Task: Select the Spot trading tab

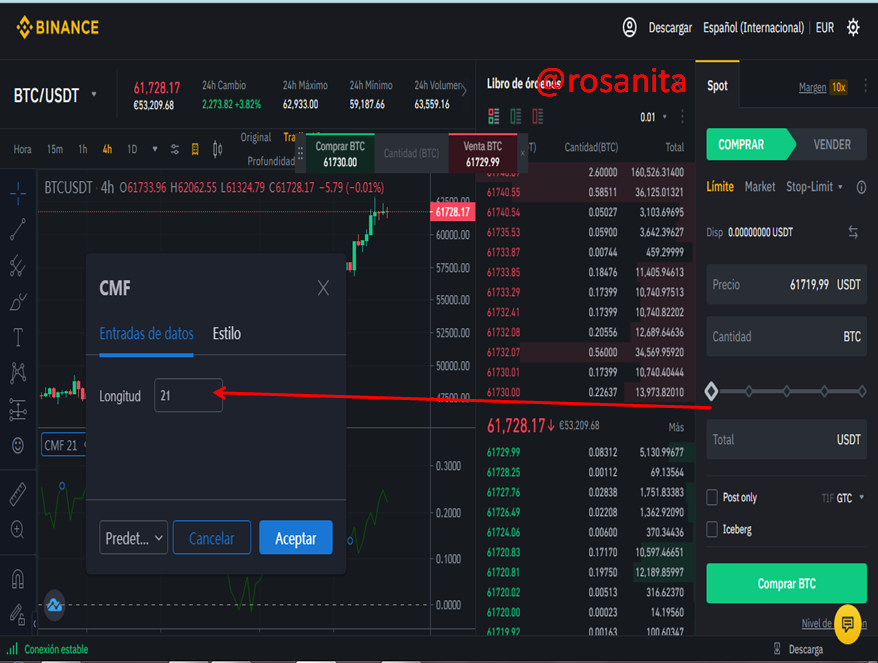Action: click(x=717, y=86)
